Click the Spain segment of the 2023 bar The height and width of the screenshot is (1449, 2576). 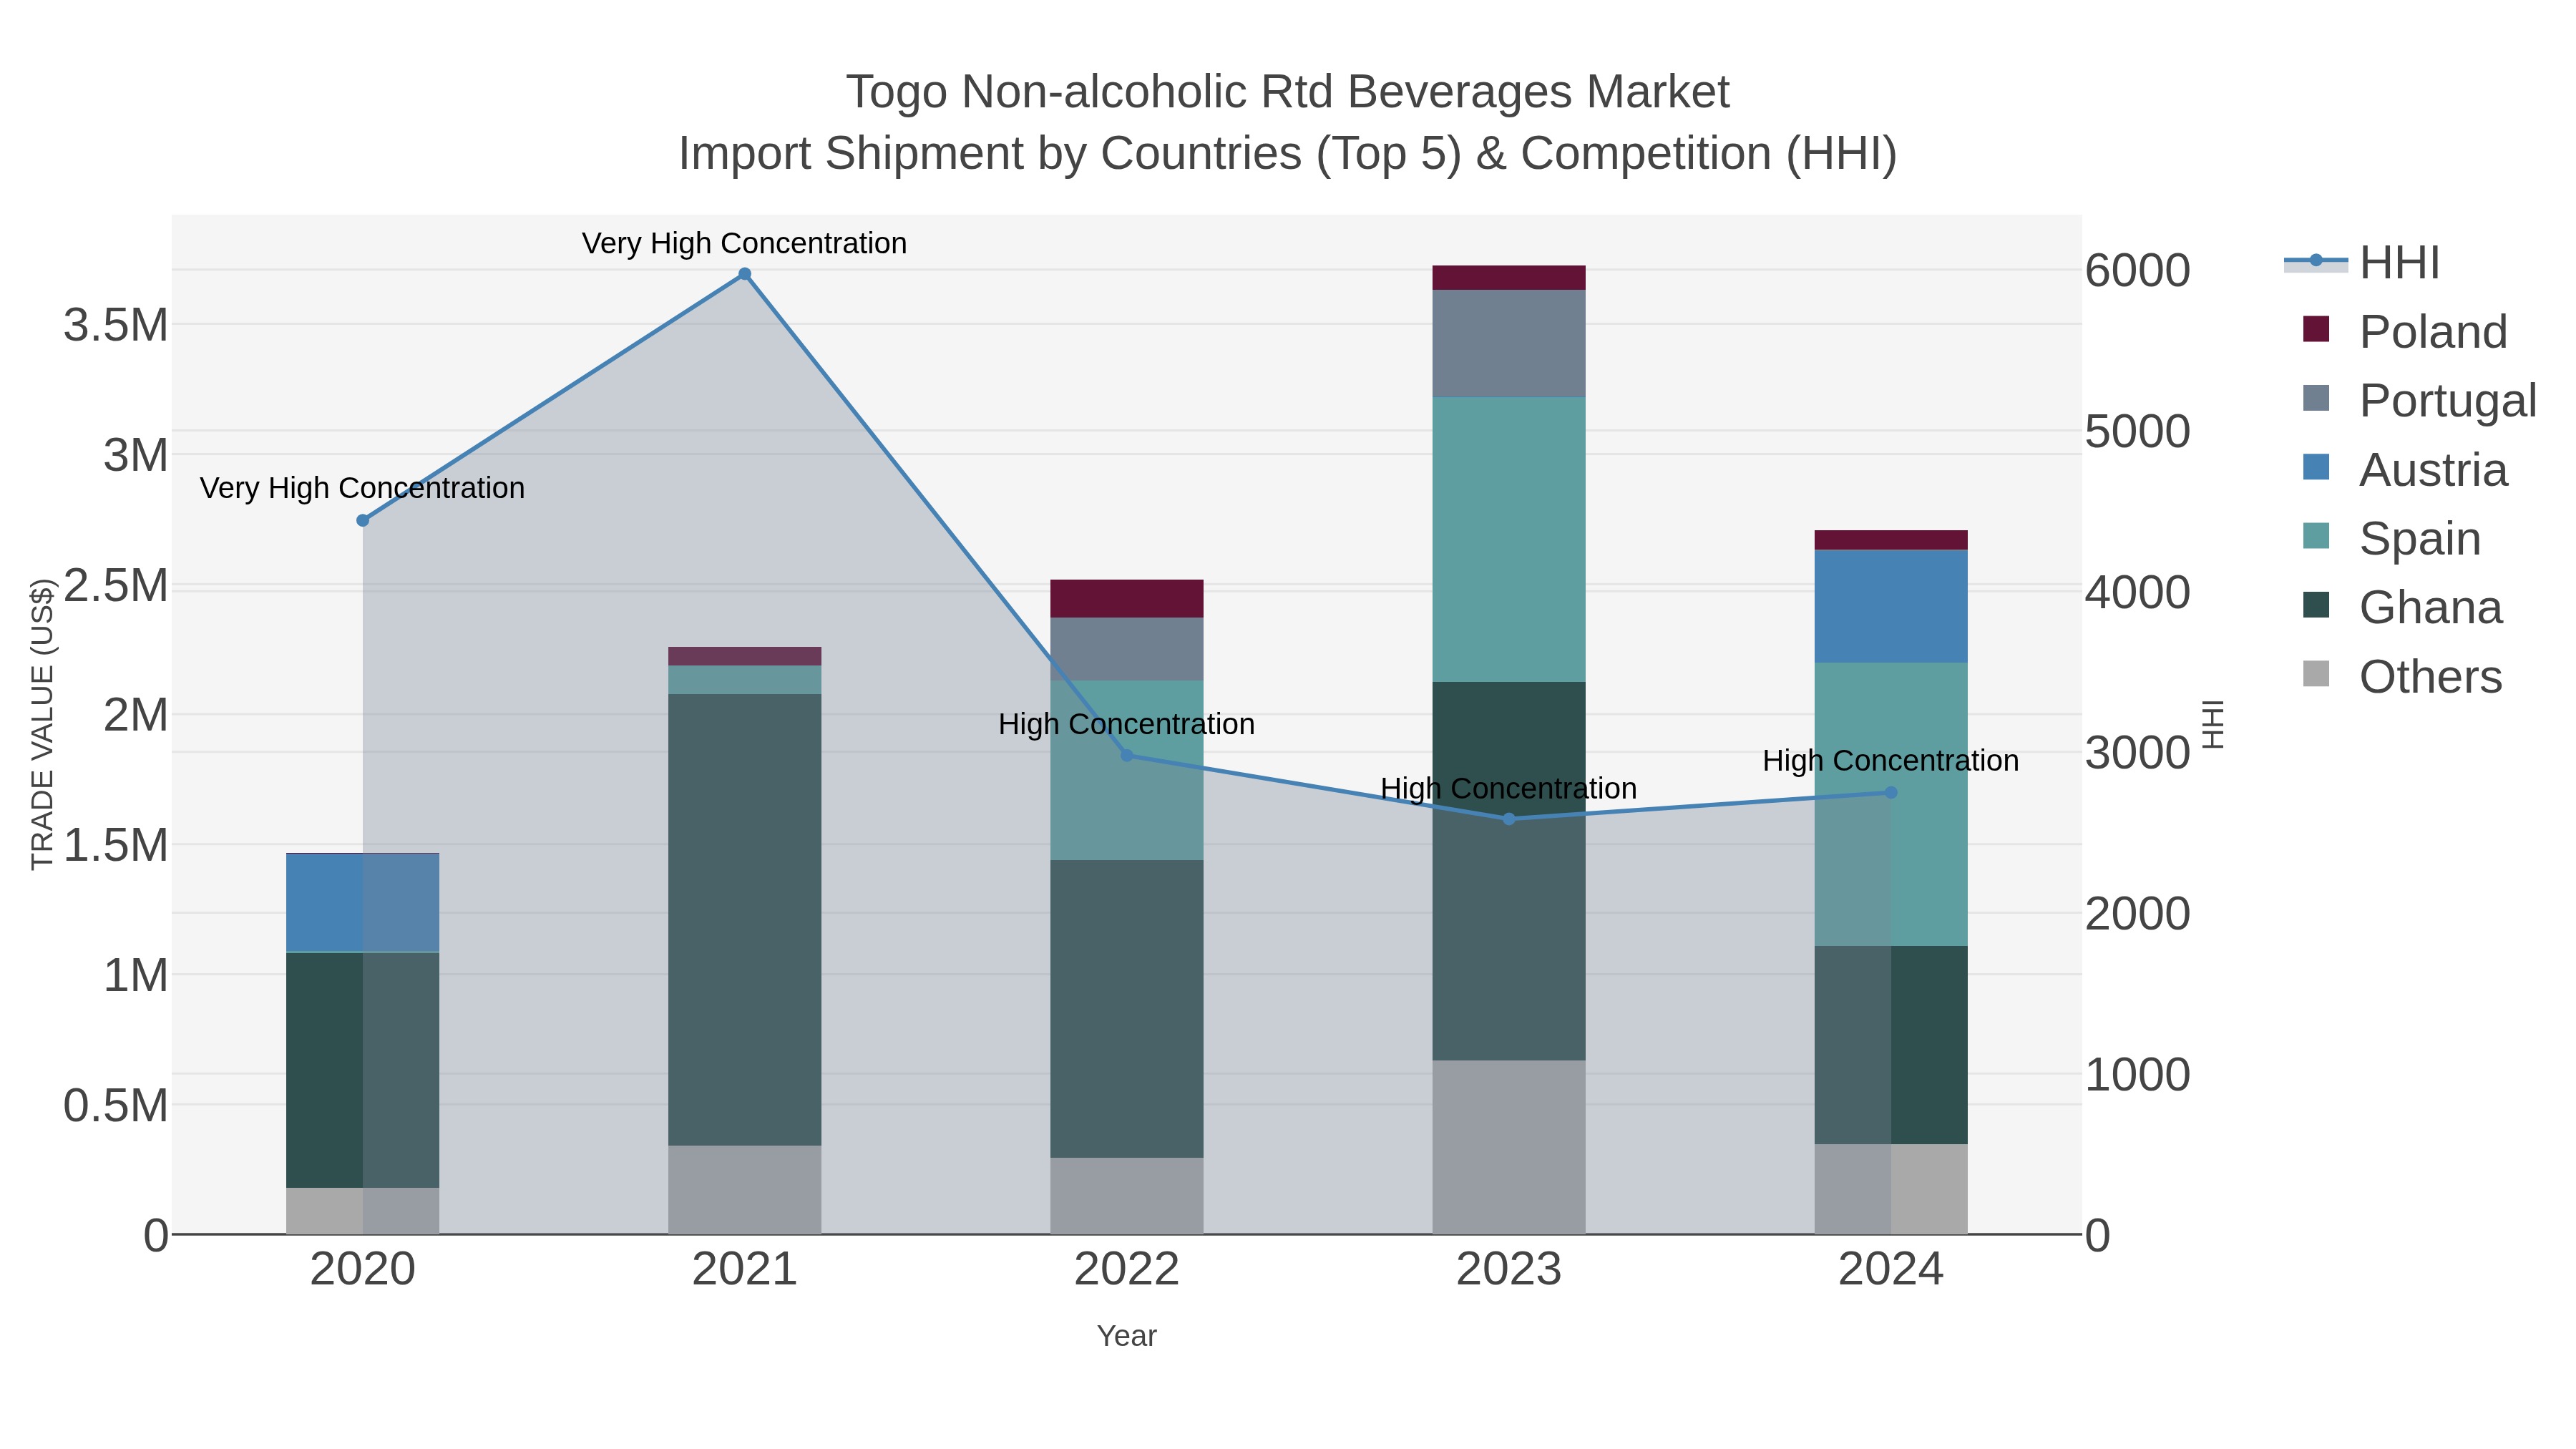click(x=1509, y=540)
